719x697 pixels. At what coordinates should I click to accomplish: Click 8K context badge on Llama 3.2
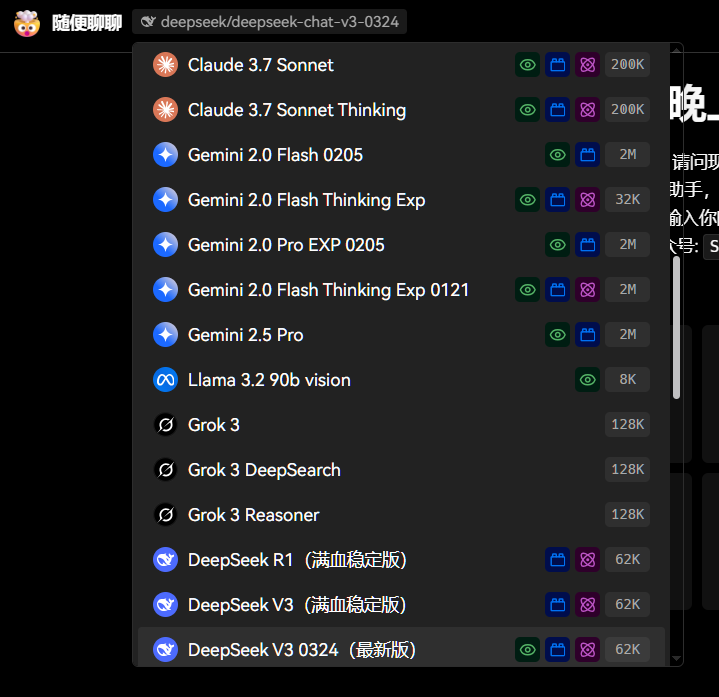(x=627, y=379)
